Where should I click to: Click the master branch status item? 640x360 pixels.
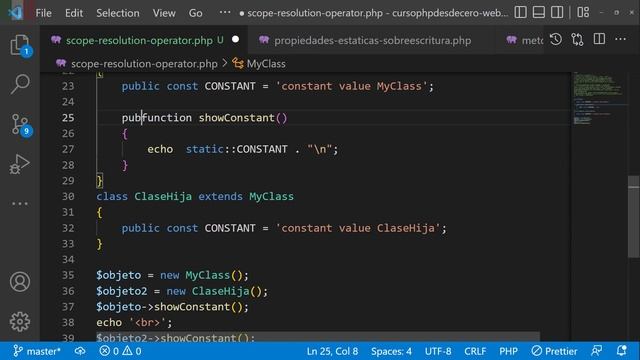(x=37, y=351)
